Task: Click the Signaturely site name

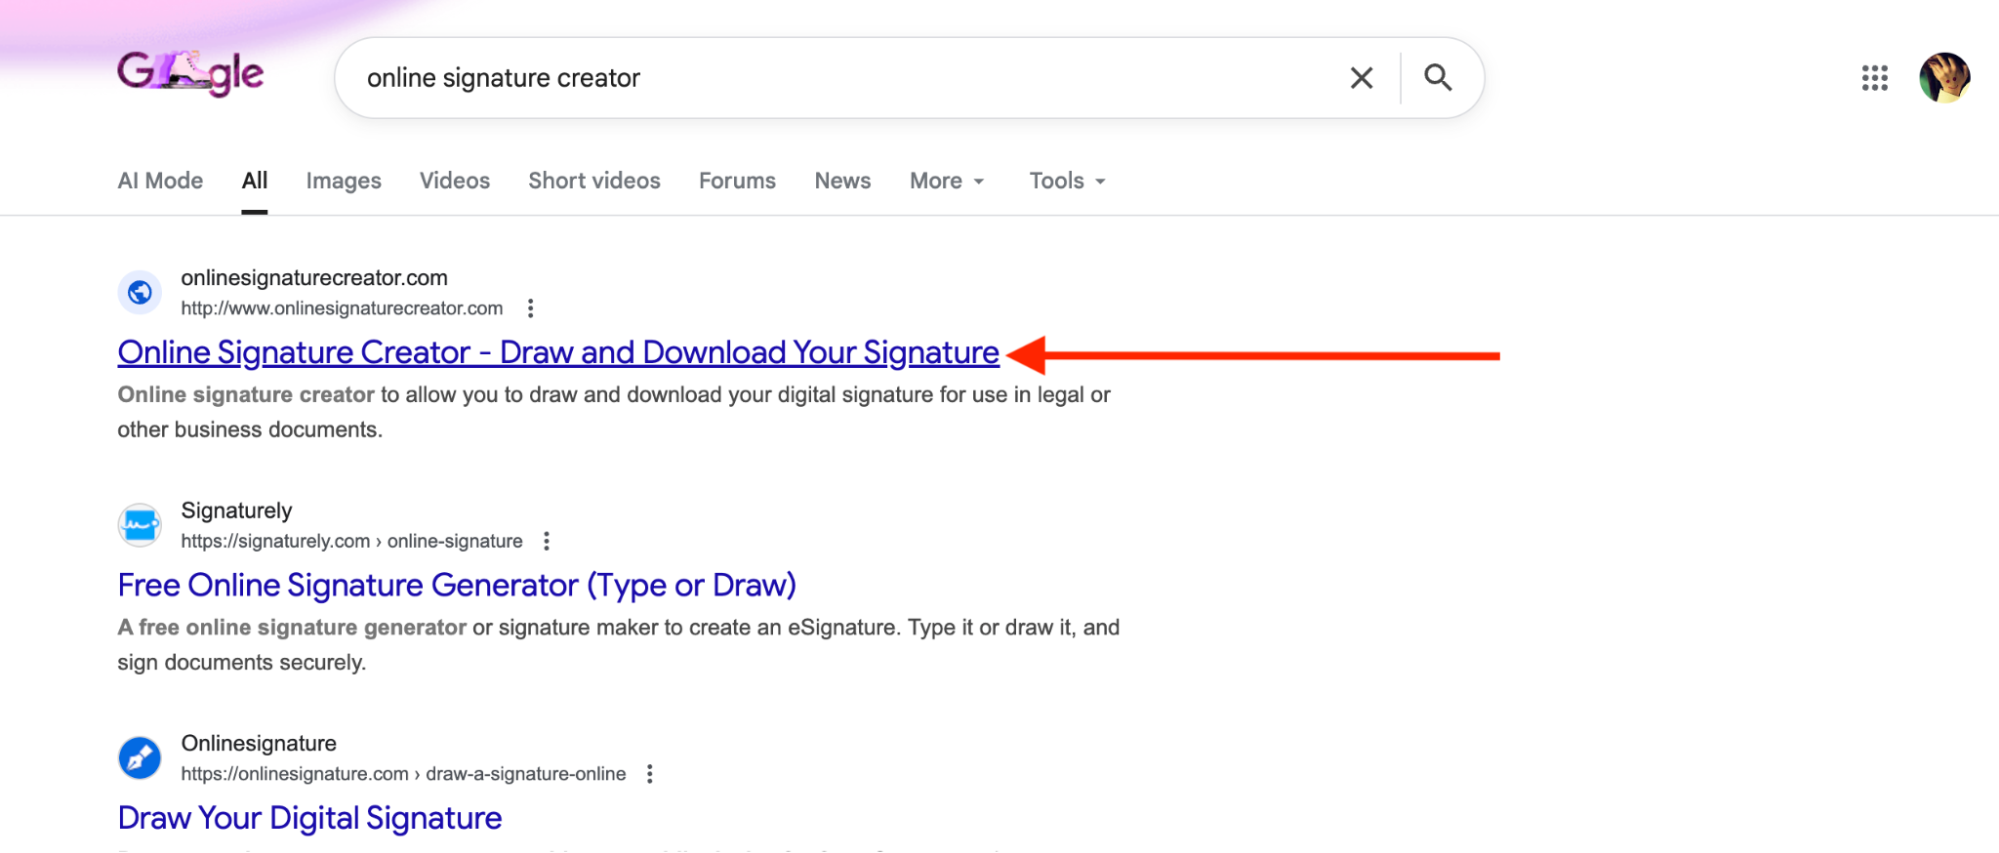Action: [236, 511]
